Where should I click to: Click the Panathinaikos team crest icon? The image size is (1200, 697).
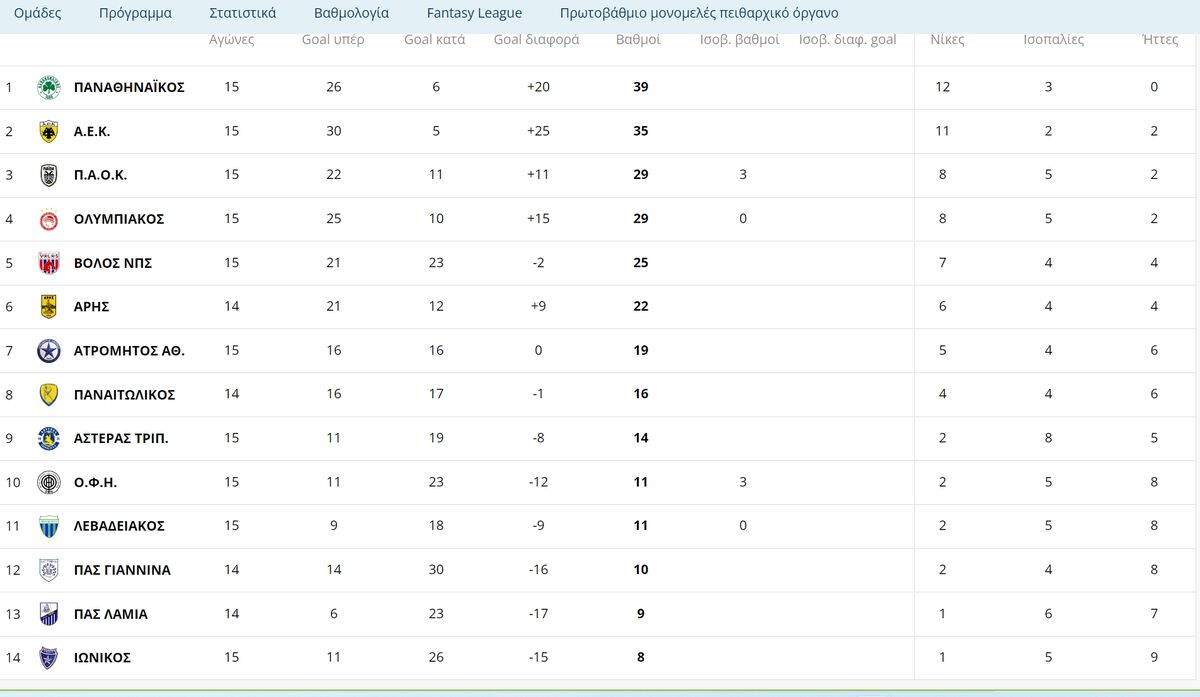pyautogui.click(x=48, y=88)
